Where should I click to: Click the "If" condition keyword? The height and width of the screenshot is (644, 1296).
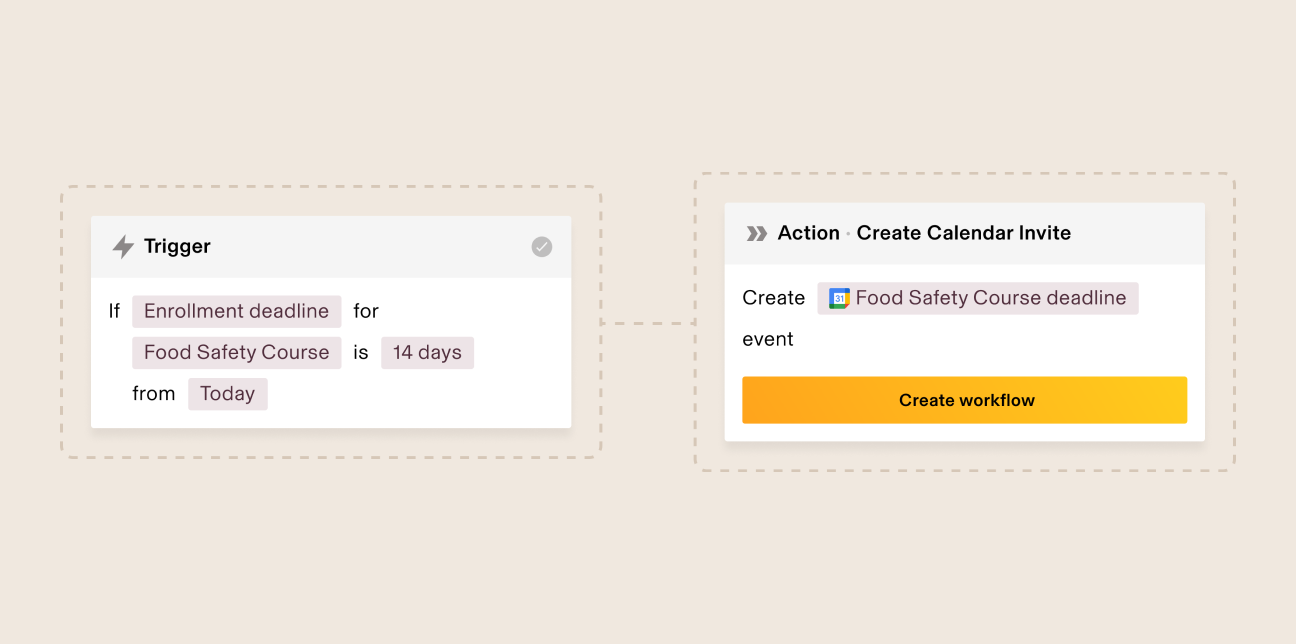point(114,311)
